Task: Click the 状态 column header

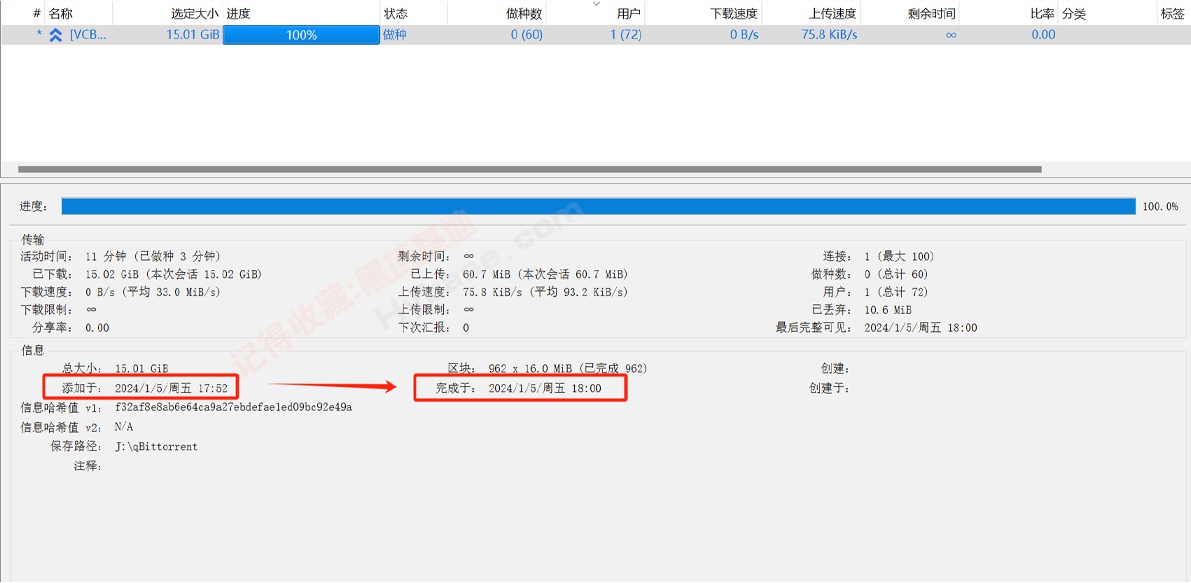Action: (x=396, y=13)
